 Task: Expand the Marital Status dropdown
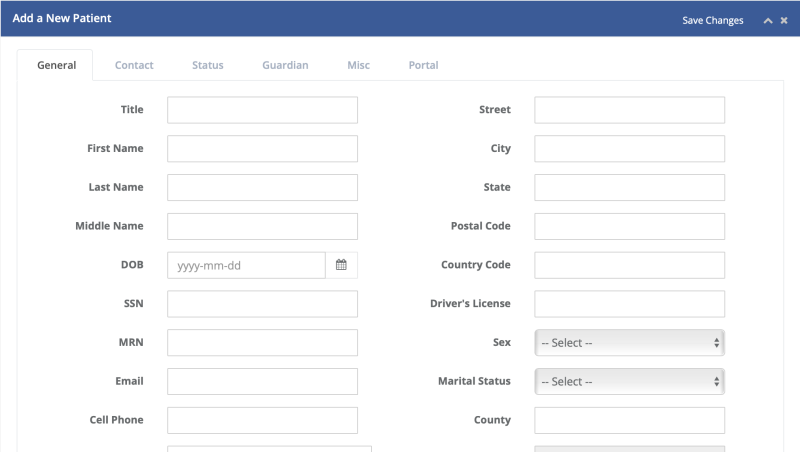pyautogui.click(x=629, y=382)
